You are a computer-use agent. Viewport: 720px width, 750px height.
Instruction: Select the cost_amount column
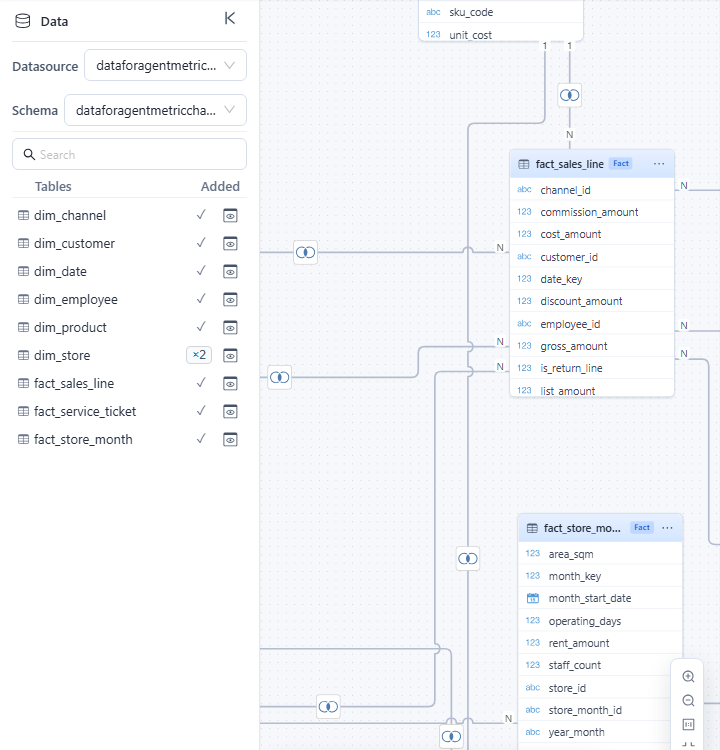coord(592,234)
